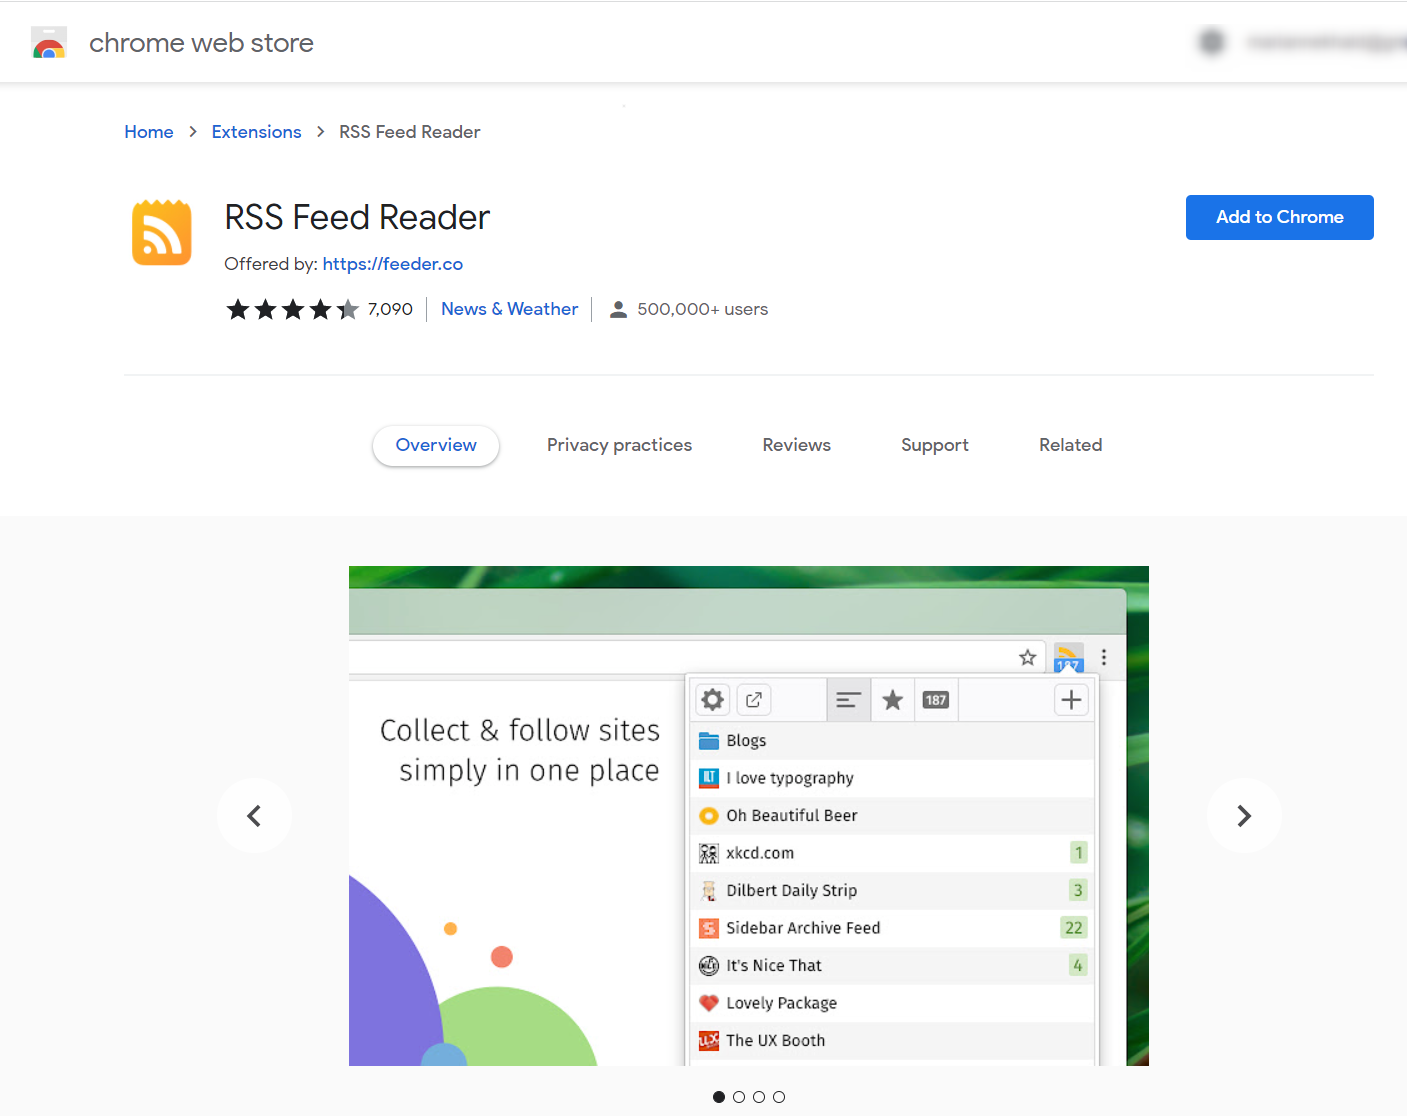Advance to the next screenshot with right chevron

(x=1243, y=815)
